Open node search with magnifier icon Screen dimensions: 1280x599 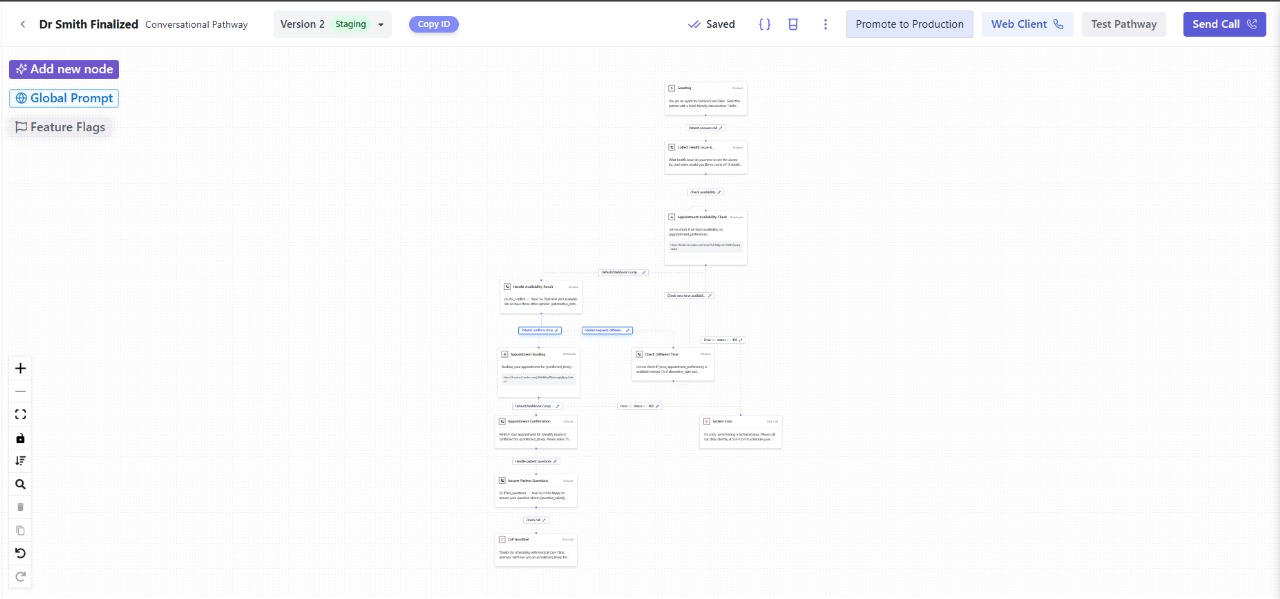20,484
